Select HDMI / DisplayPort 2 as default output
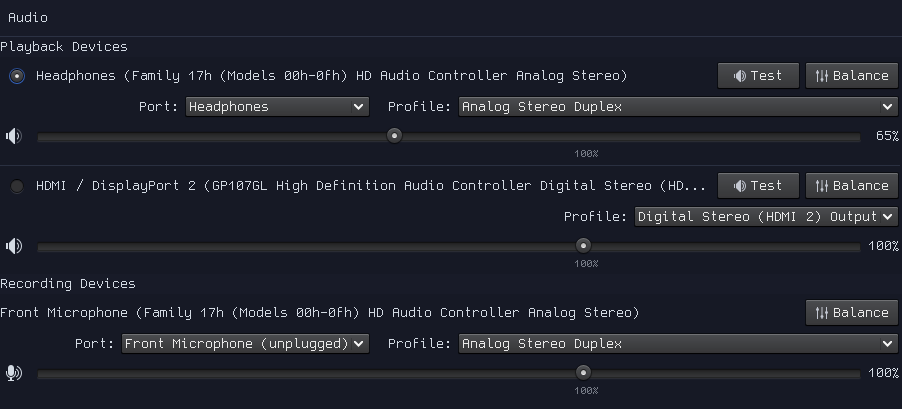The image size is (902, 409). [17, 186]
